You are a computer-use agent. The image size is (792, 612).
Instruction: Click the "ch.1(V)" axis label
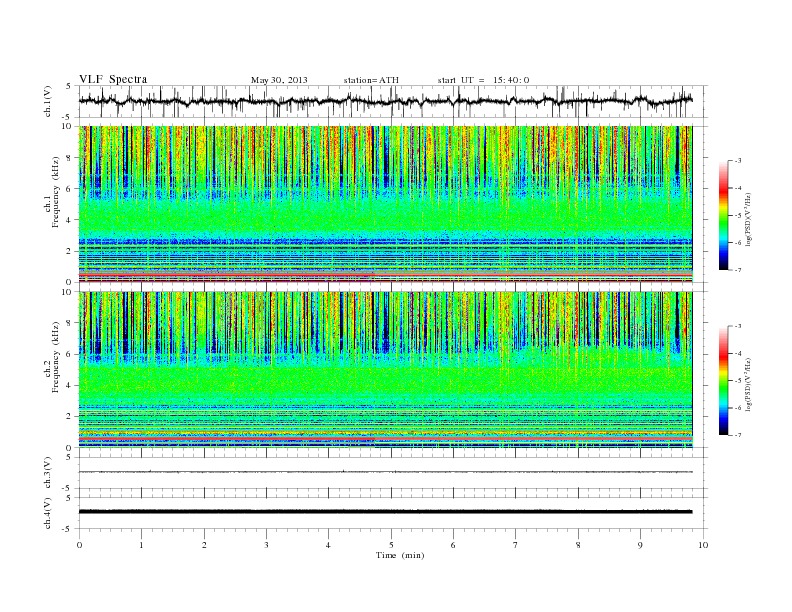pos(48,101)
